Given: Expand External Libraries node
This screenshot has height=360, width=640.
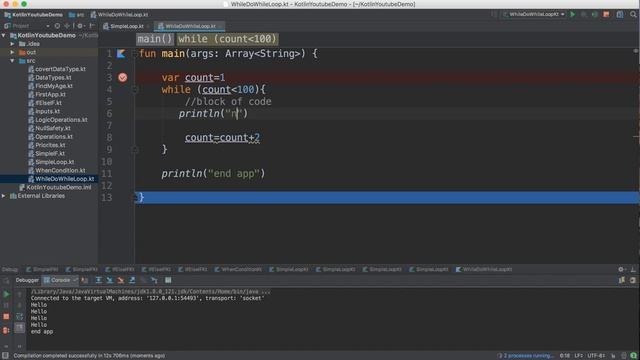Looking at the screenshot, I should tap(4, 196).
